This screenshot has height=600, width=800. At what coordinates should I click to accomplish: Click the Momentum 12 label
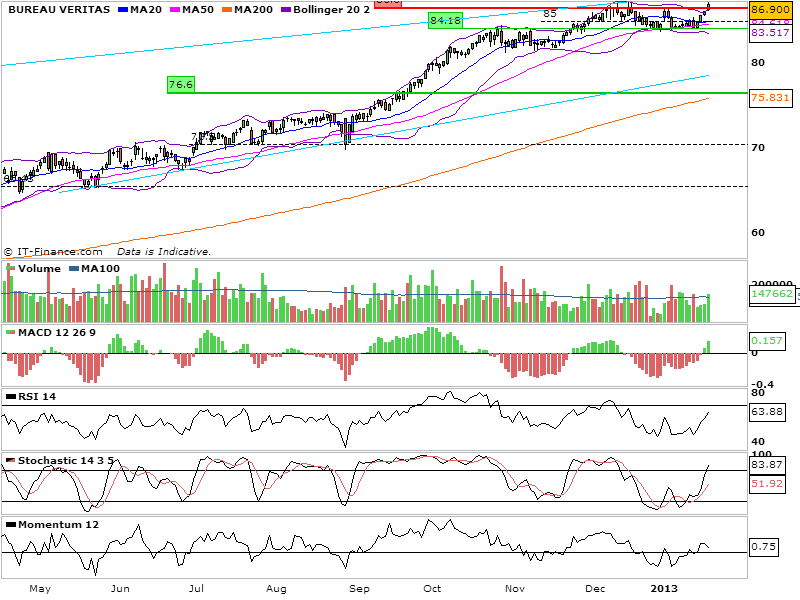(x=58, y=524)
